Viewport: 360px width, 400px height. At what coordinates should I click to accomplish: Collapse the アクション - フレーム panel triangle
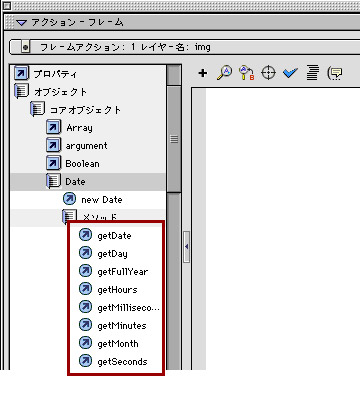(22, 23)
